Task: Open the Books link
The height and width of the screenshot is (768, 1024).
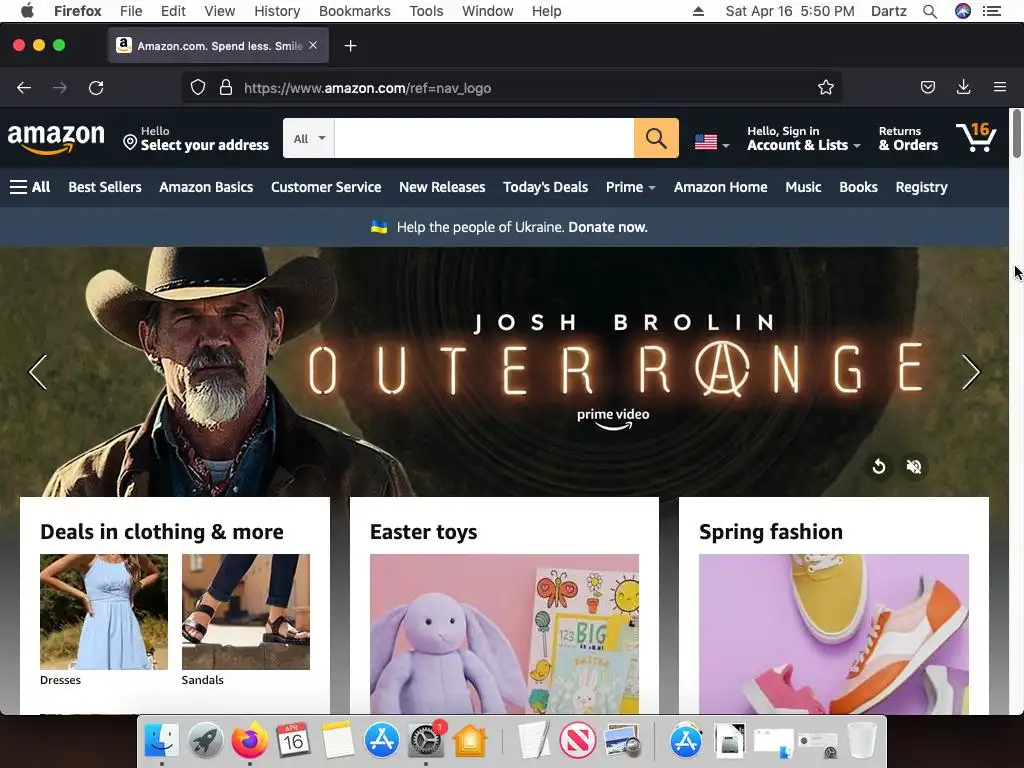Action: pyautogui.click(x=858, y=187)
